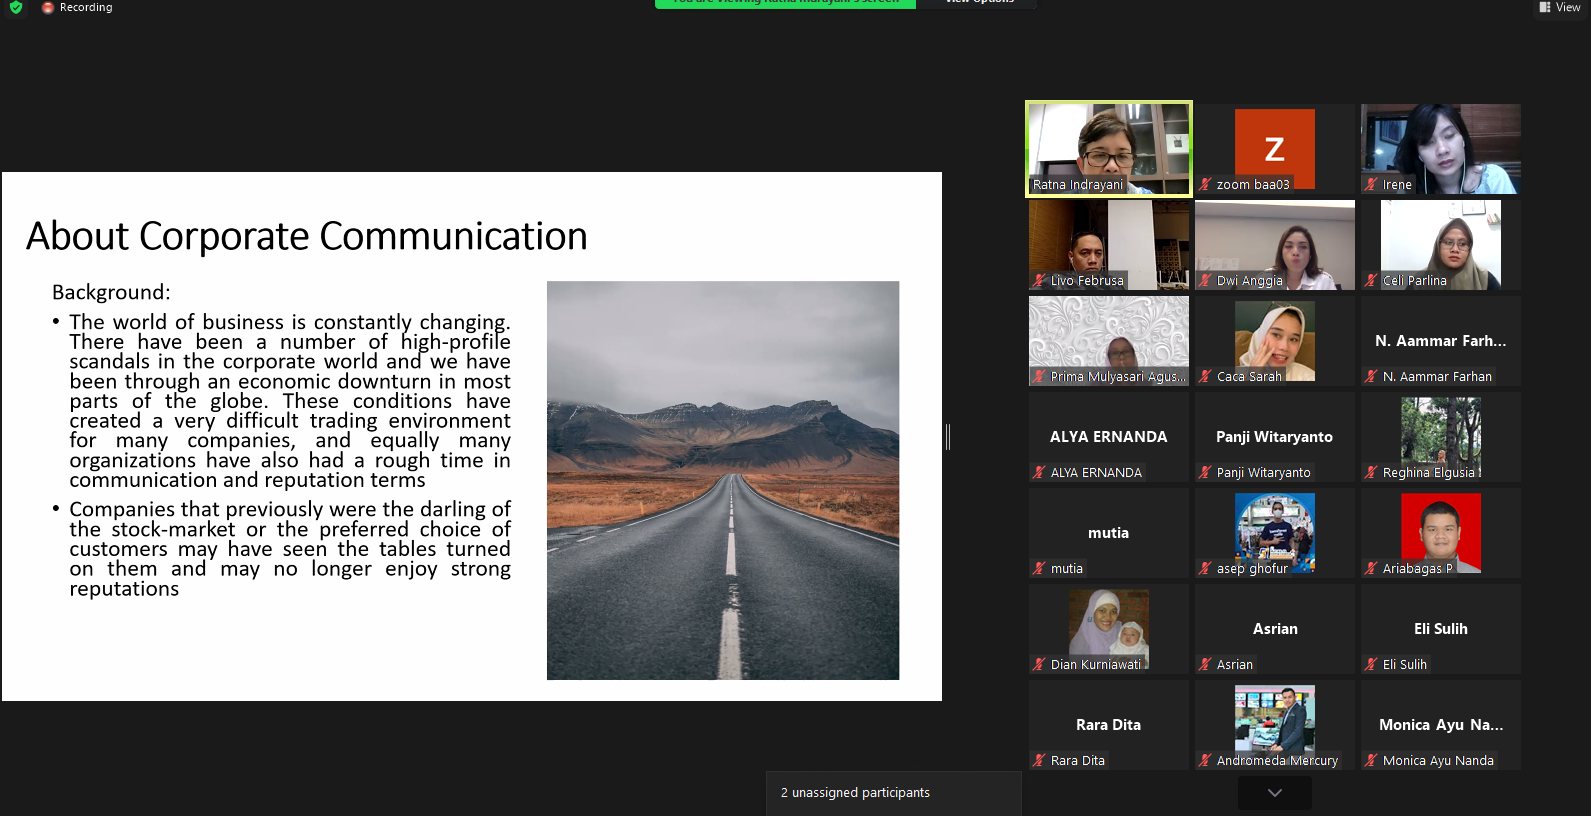Select Caca Sarah's video thumbnail
Viewport: 1591px width, 816px height.
[1275, 341]
